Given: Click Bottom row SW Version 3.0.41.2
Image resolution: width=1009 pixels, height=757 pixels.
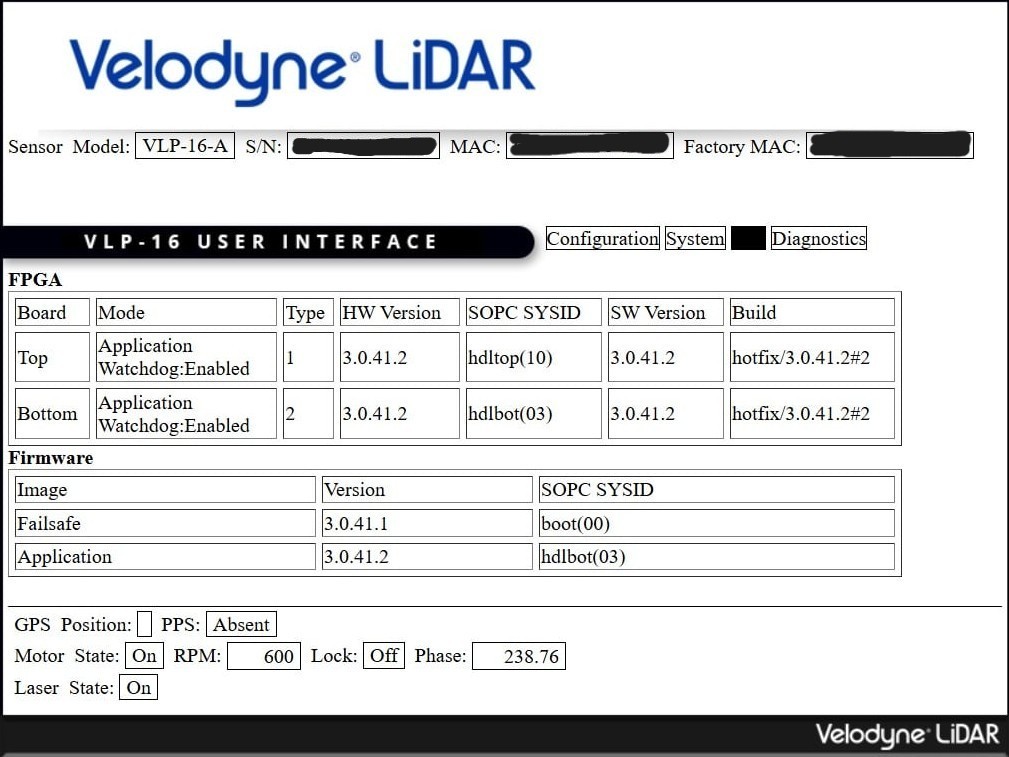Looking at the screenshot, I should [x=665, y=413].
